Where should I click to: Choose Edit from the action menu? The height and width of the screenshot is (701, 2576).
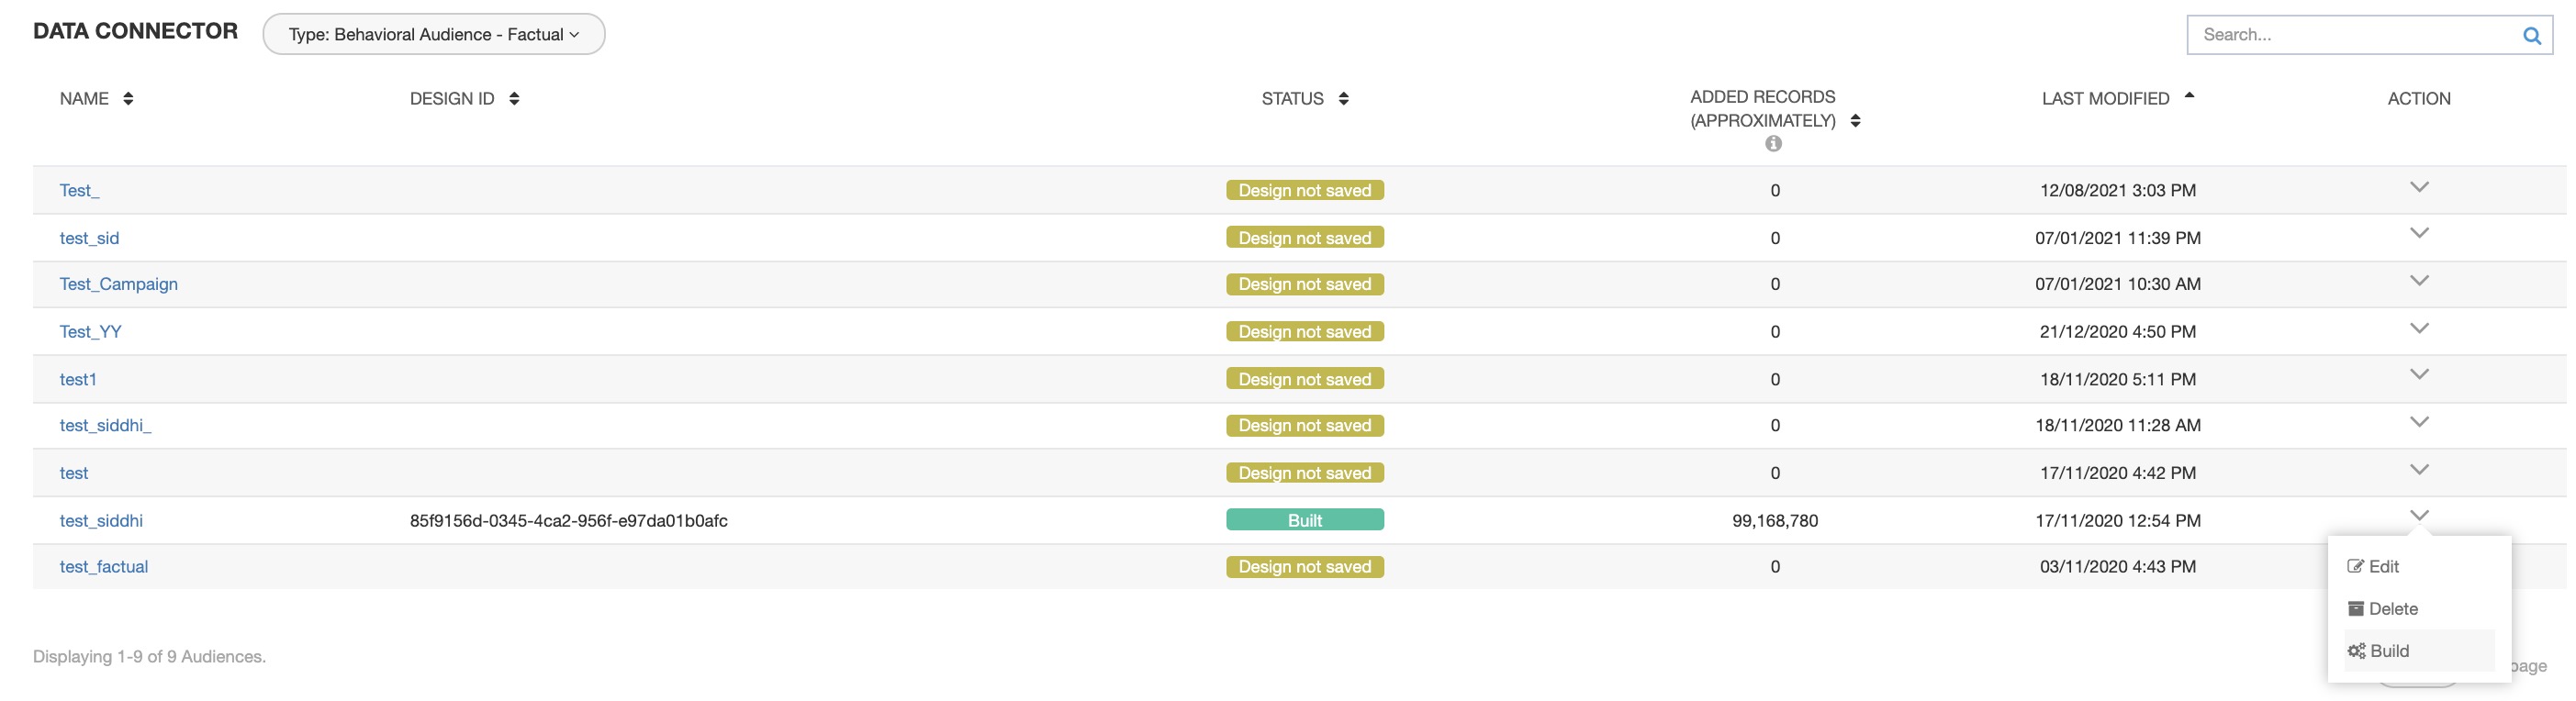[2382, 566]
